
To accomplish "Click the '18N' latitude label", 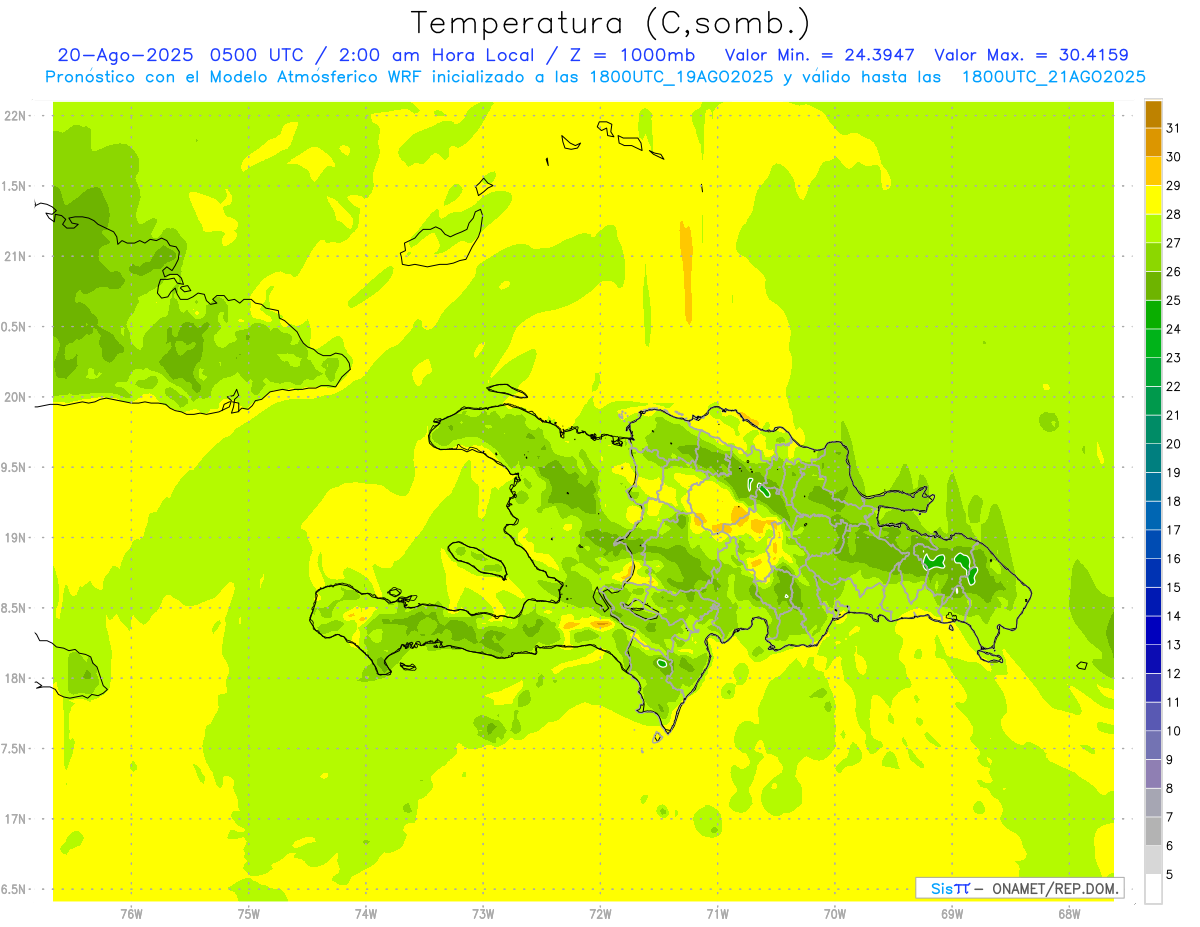I will pos(16,679).
